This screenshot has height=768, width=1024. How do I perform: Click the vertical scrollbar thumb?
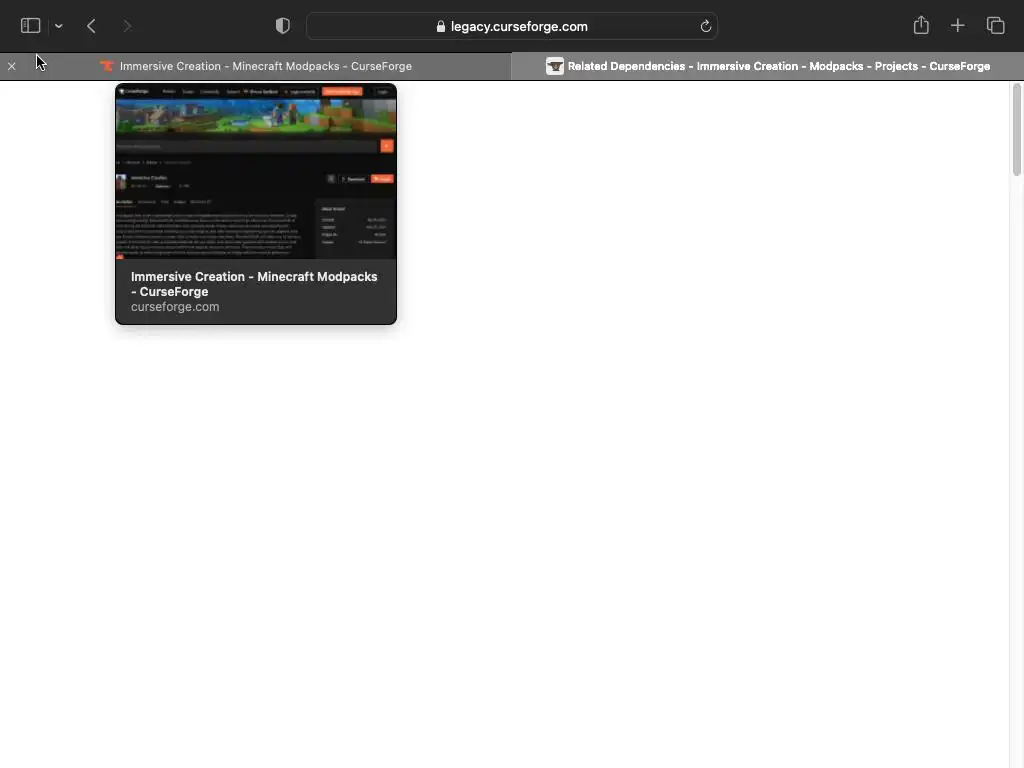point(1016,129)
